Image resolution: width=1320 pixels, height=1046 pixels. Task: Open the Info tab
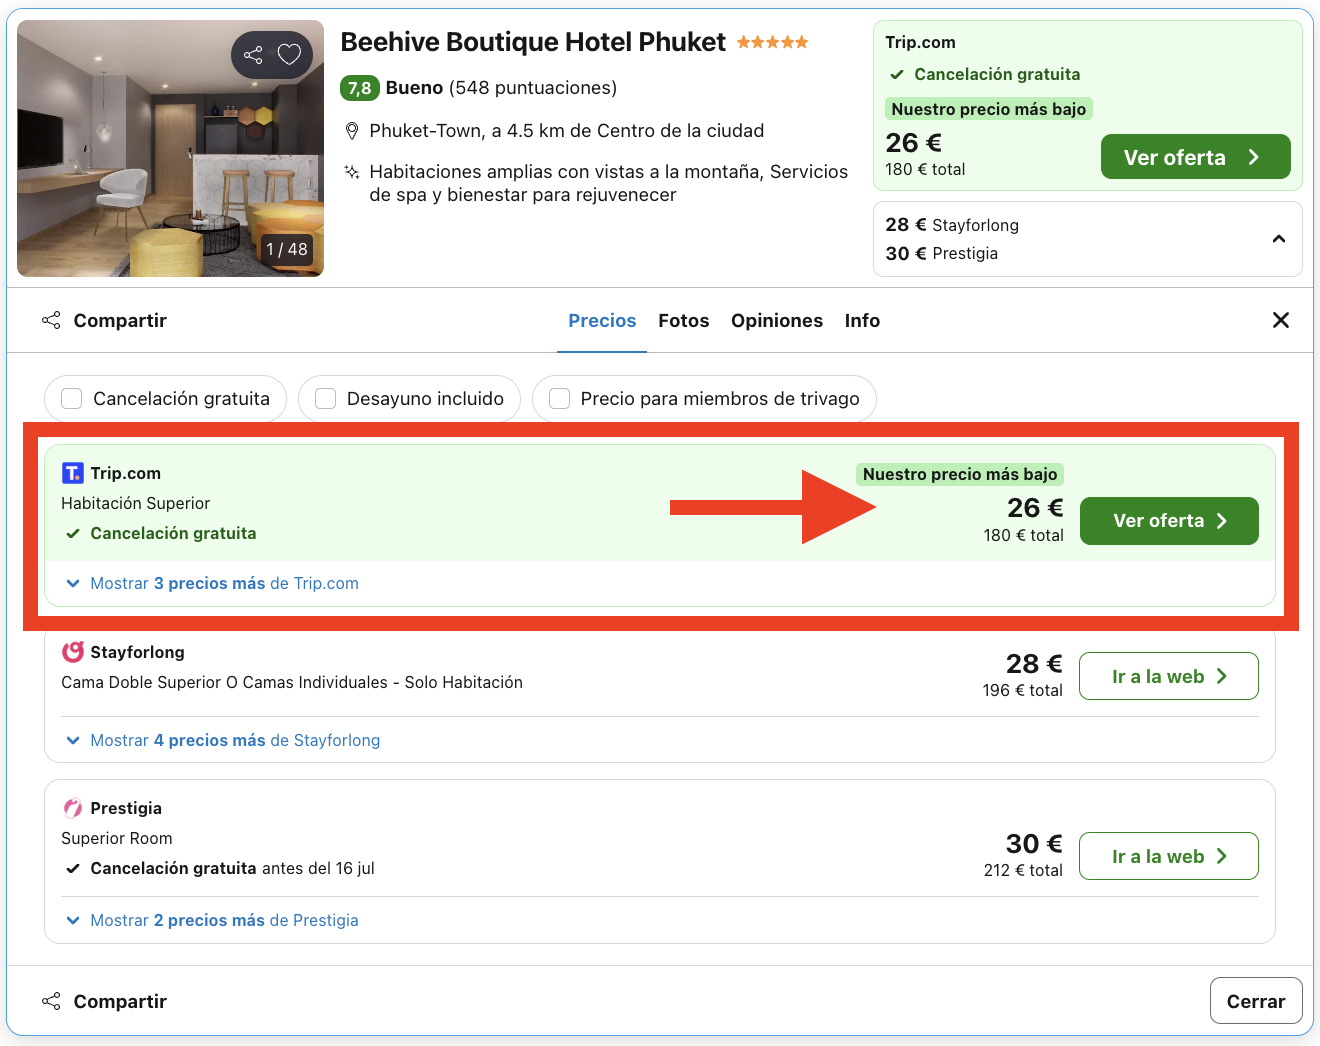[862, 321]
